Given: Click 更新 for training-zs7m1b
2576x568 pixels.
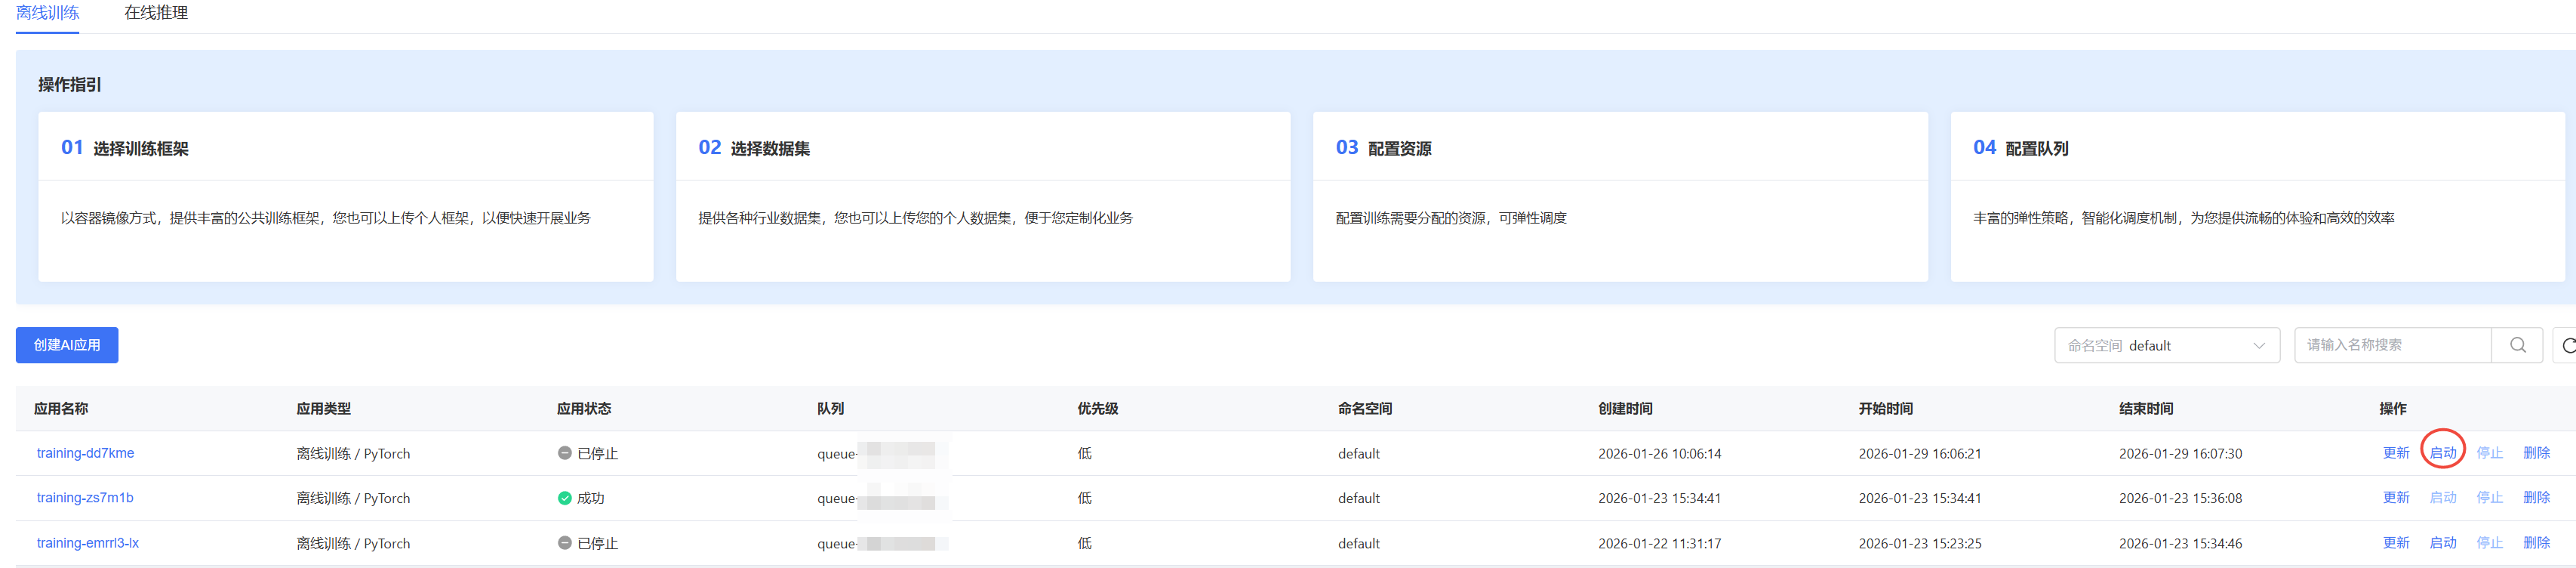Looking at the screenshot, I should point(2395,498).
